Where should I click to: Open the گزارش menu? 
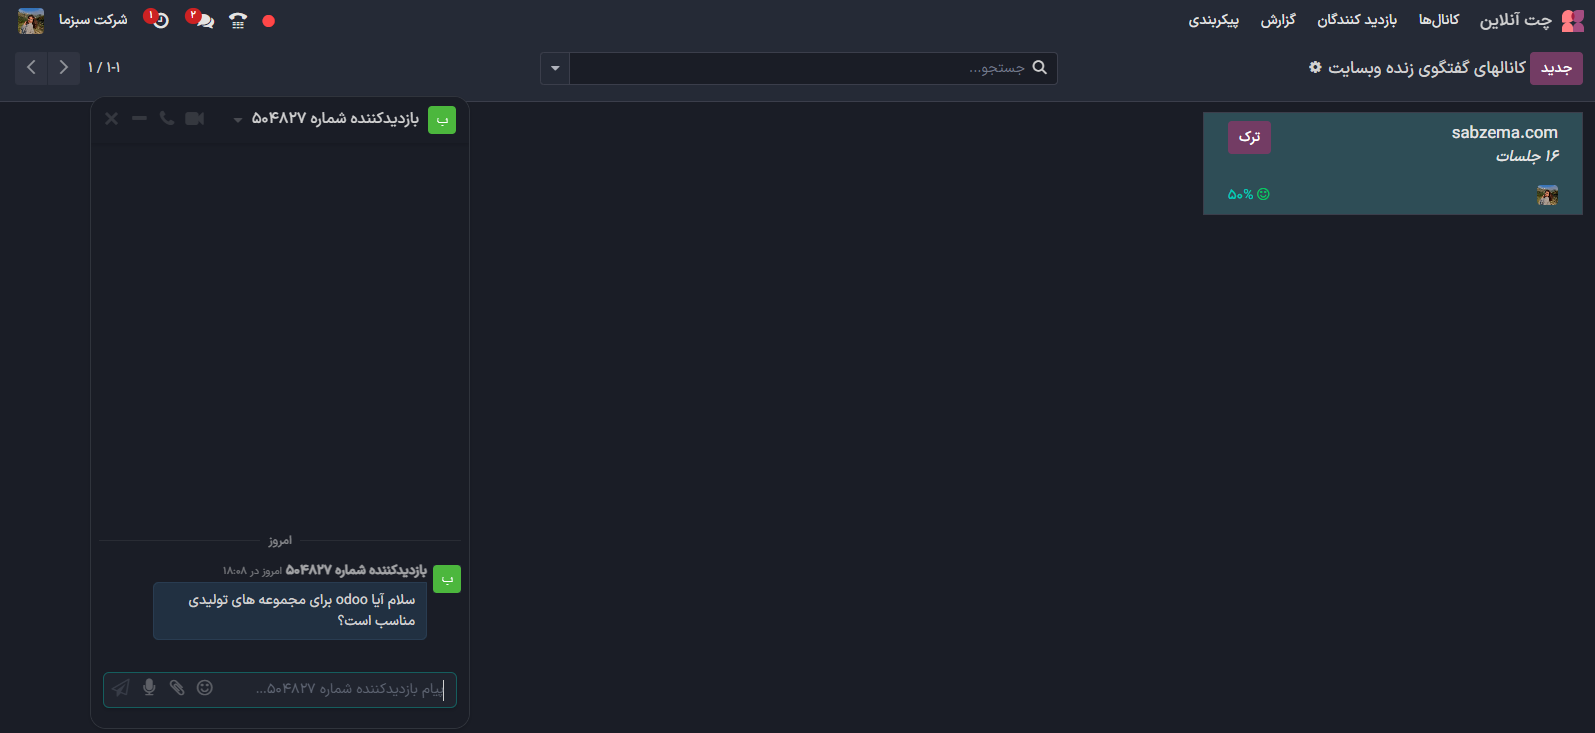(1277, 20)
